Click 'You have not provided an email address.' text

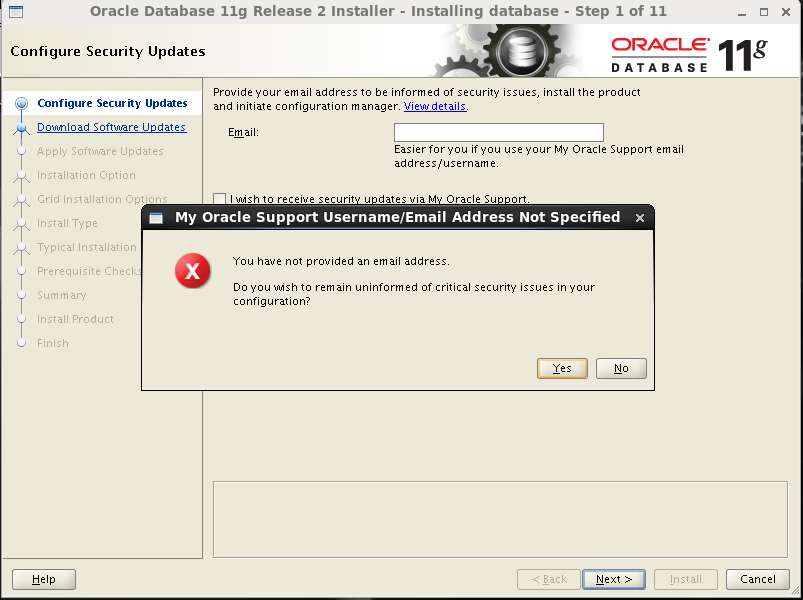pos(341,261)
